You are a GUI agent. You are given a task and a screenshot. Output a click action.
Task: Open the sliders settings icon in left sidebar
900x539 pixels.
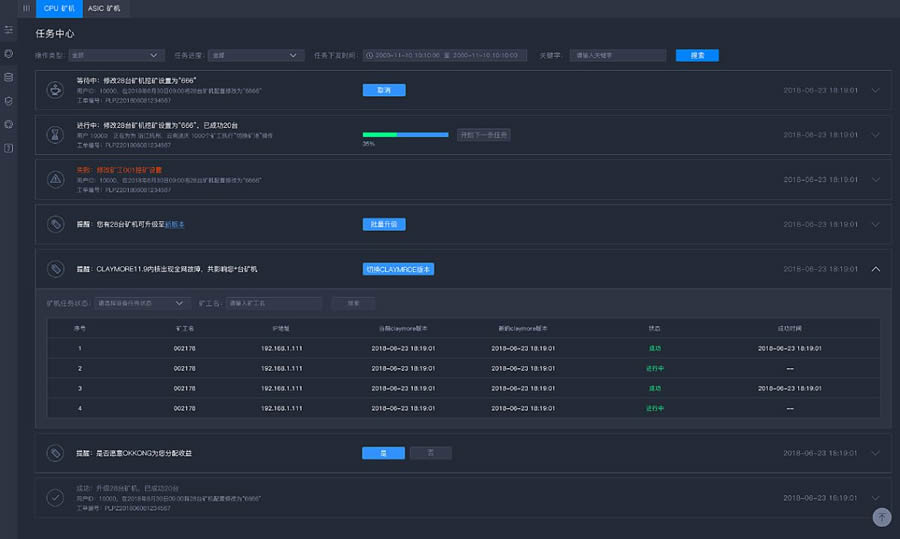click(9, 30)
